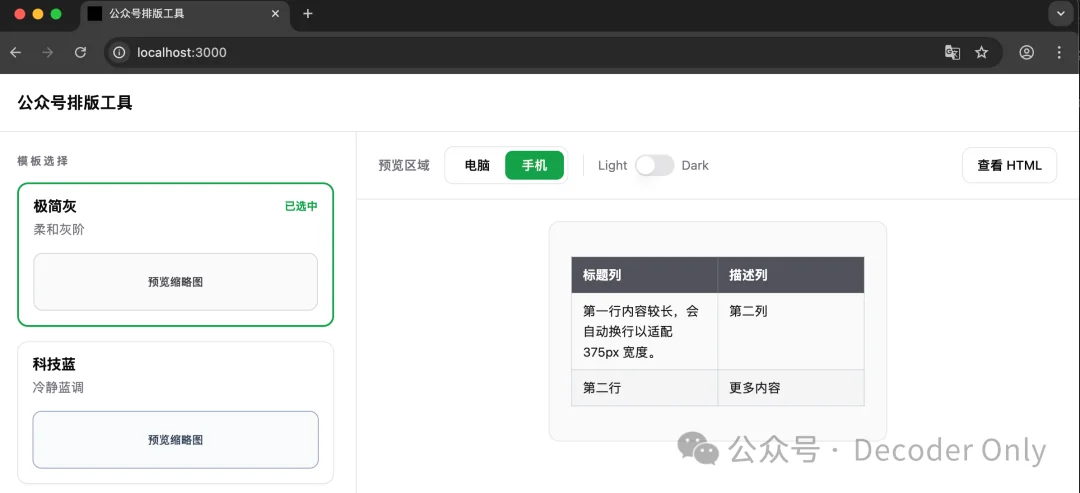Image resolution: width=1080 pixels, height=493 pixels.
Task: Go back with browser back arrow
Action: [15, 52]
